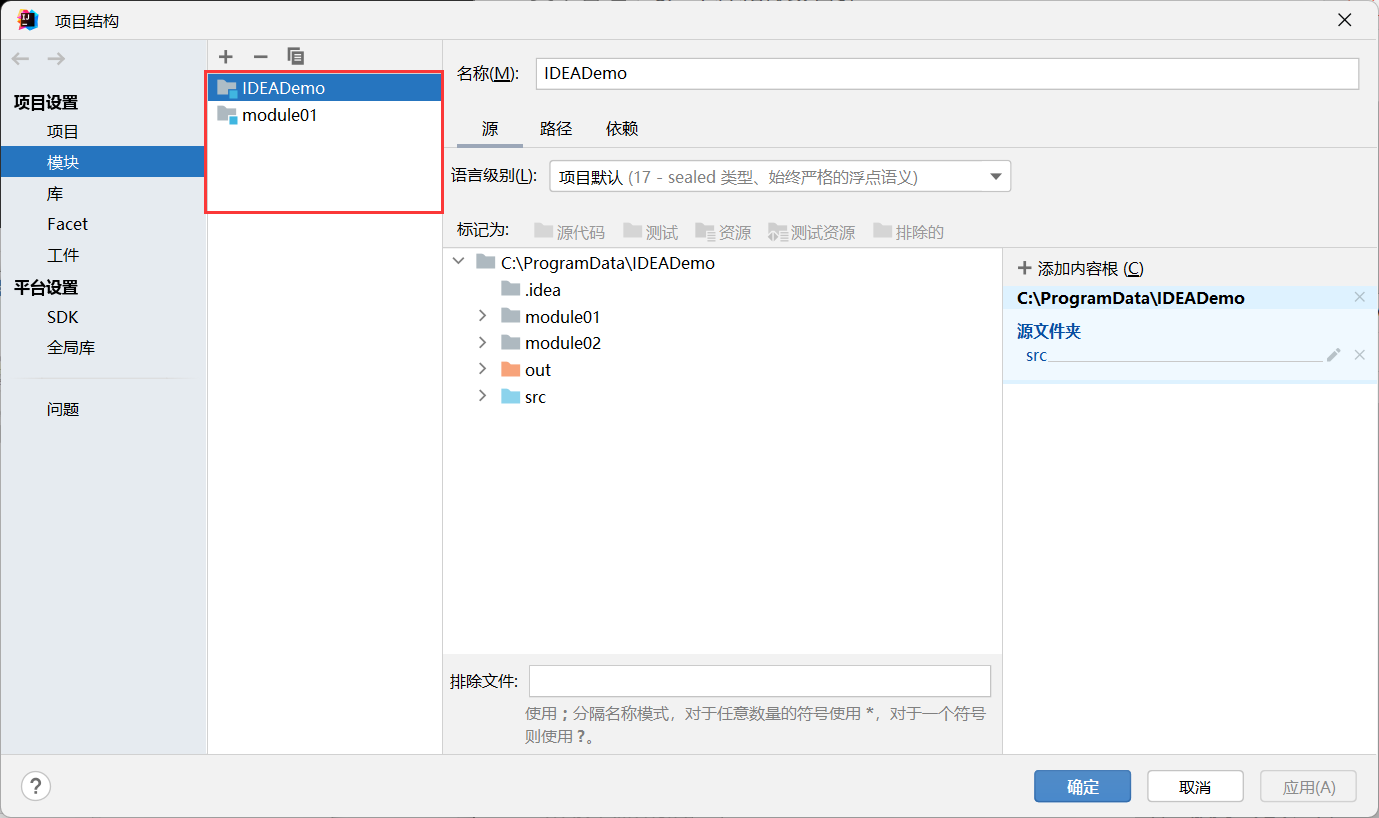Viewport: 1379px width, 818px height.
Task: Open the 语言级别 dropdown
Action: point(780,177)
